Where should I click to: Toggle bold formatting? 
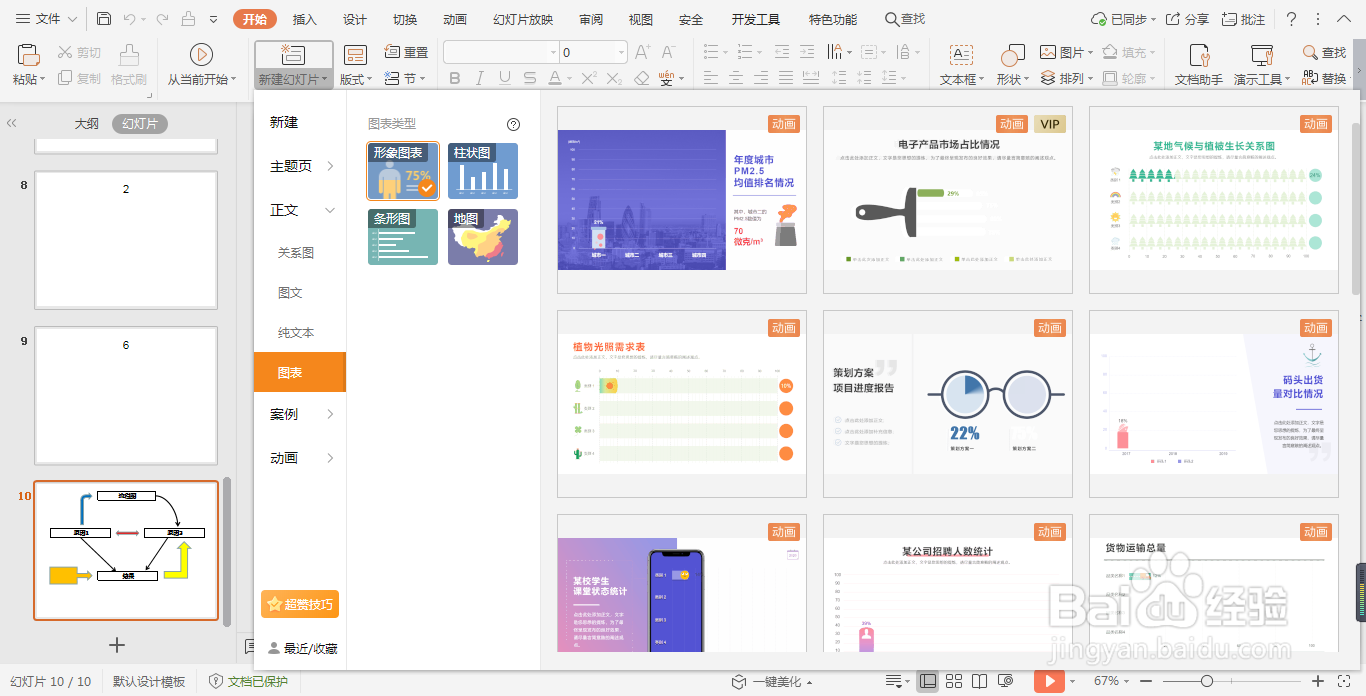click(455, 76)
